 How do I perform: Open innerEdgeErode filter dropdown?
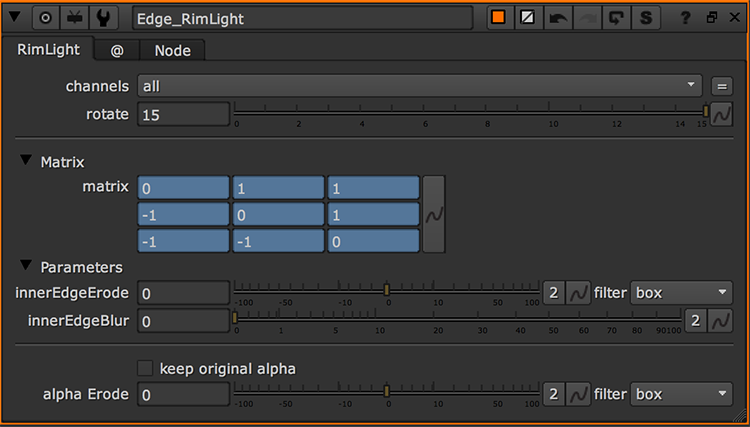point(681,293)
